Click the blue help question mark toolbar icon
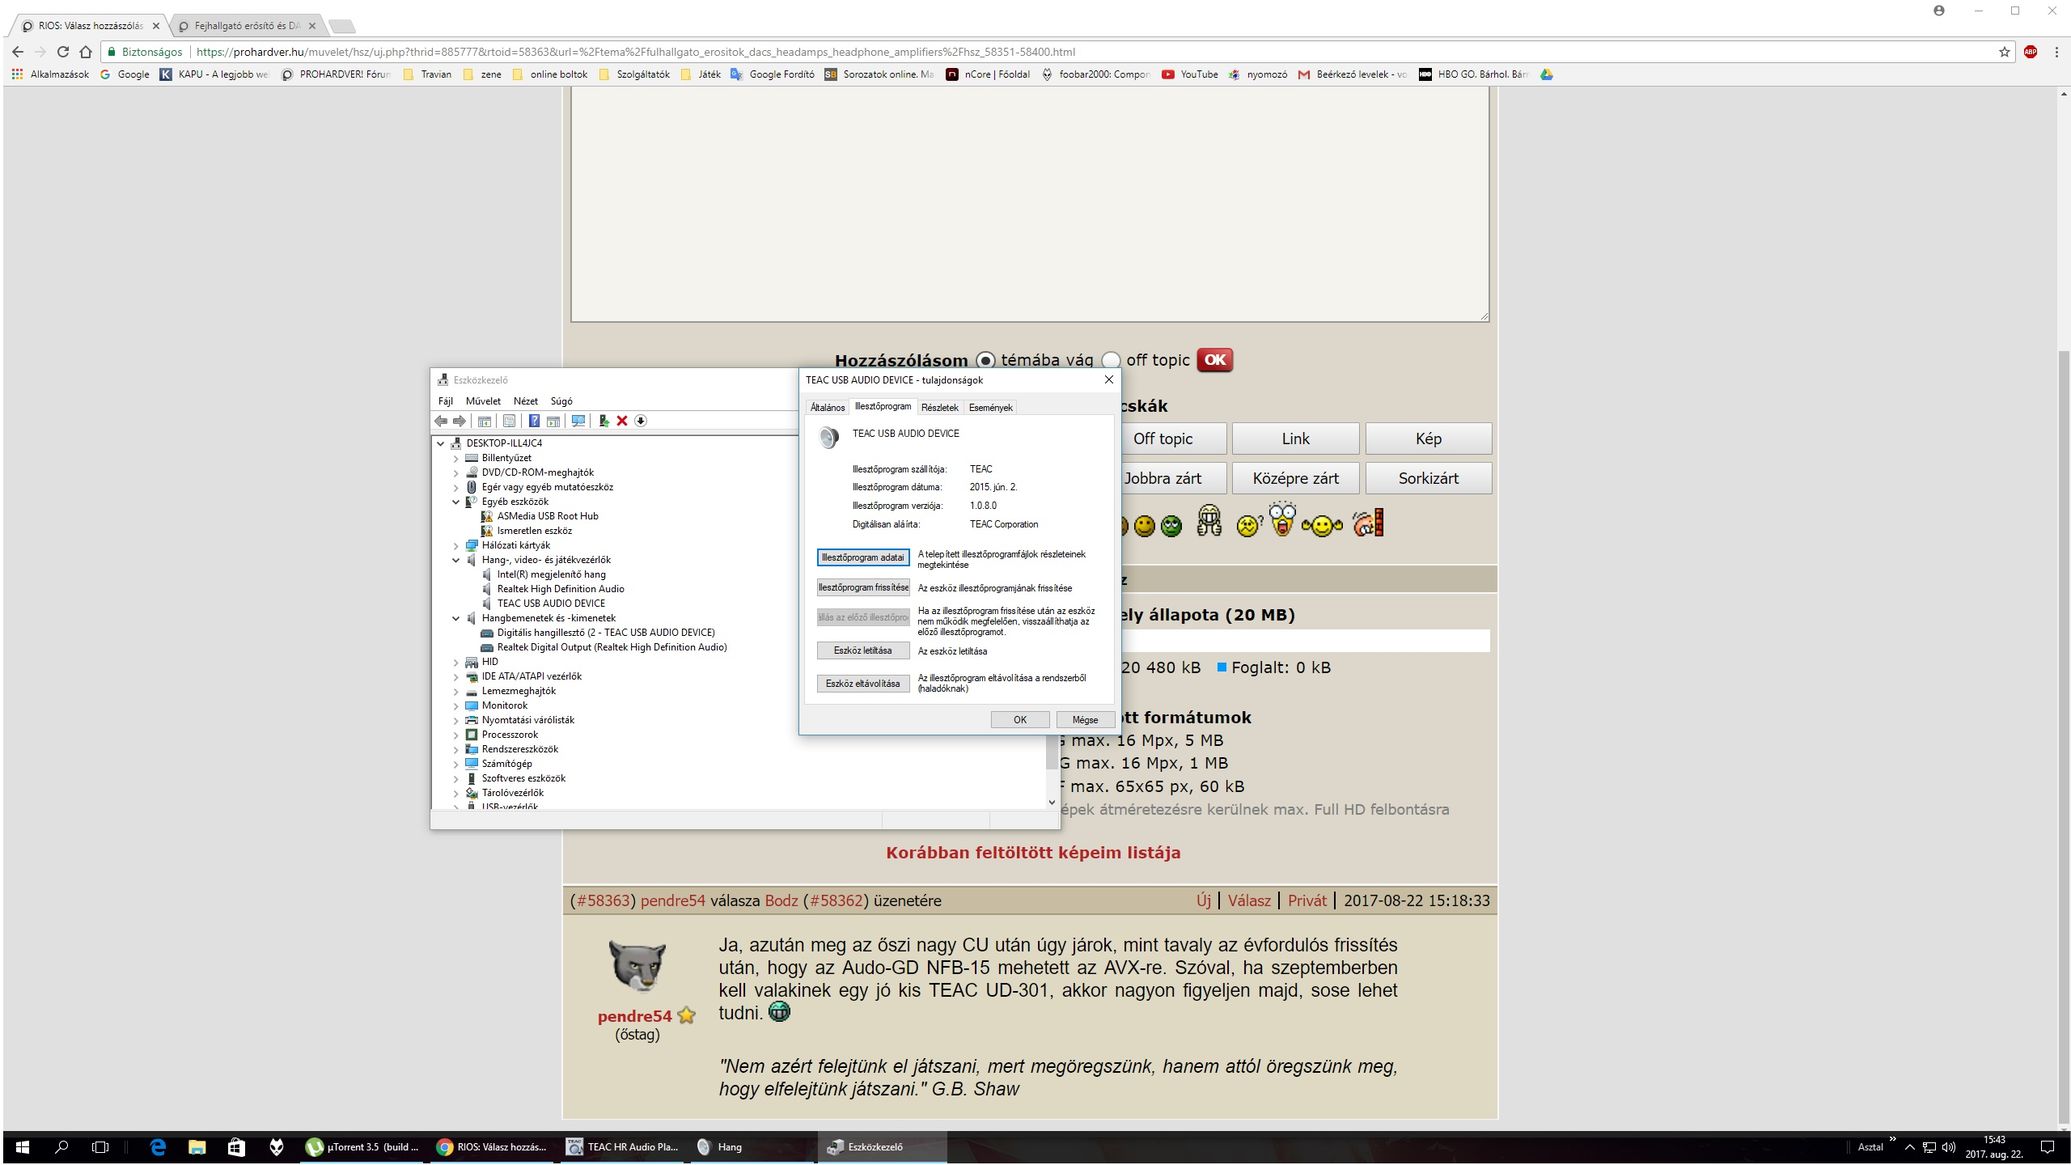This screenshot has height=1165, width=2071. 534,421
